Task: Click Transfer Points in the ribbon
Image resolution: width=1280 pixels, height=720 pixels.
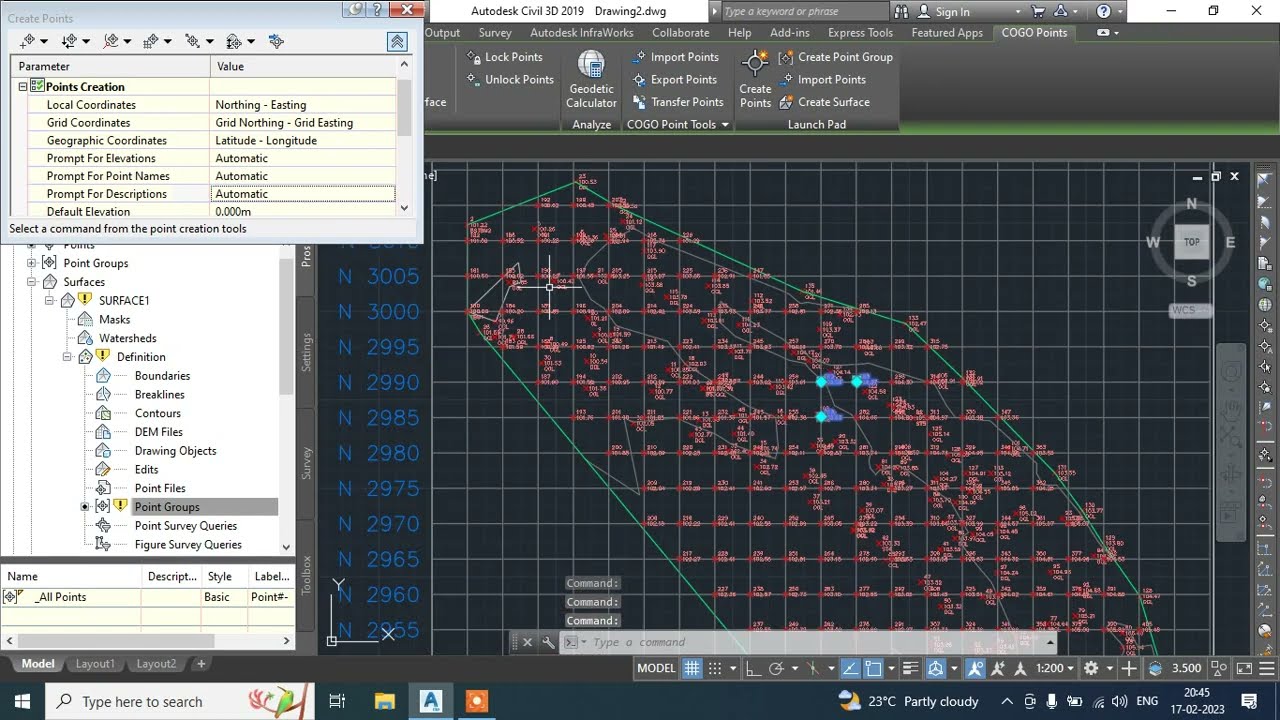Action: click(x=678, y=102)
